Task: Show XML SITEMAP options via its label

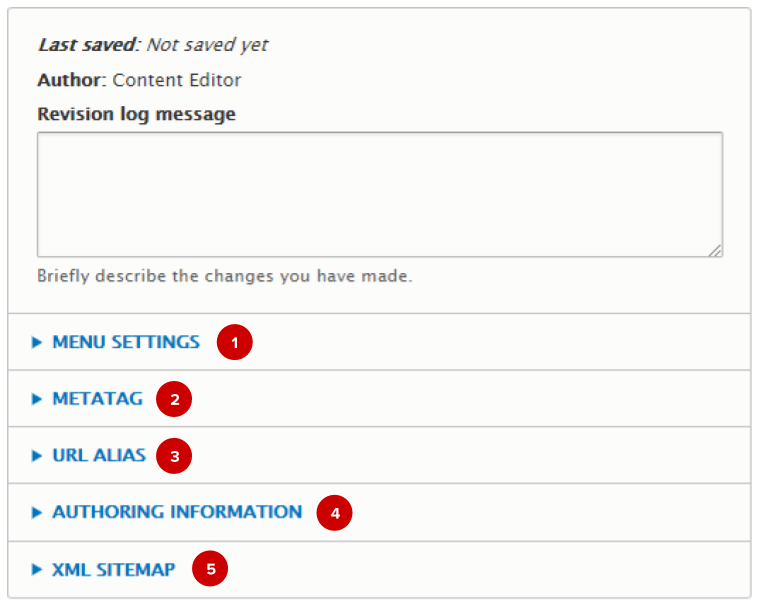Action: coord(114,570)
